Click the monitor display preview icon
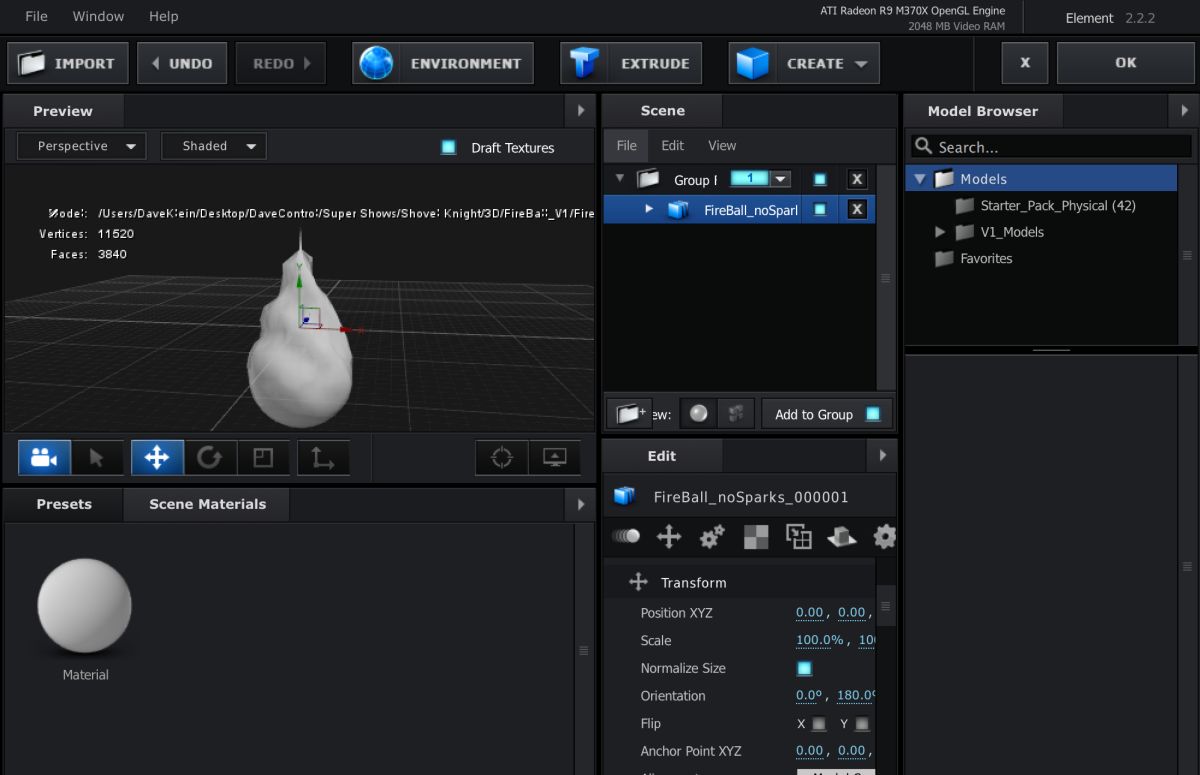Image resolution: width=1200 pixels, height=775 pixels. [x=555, y=458]
